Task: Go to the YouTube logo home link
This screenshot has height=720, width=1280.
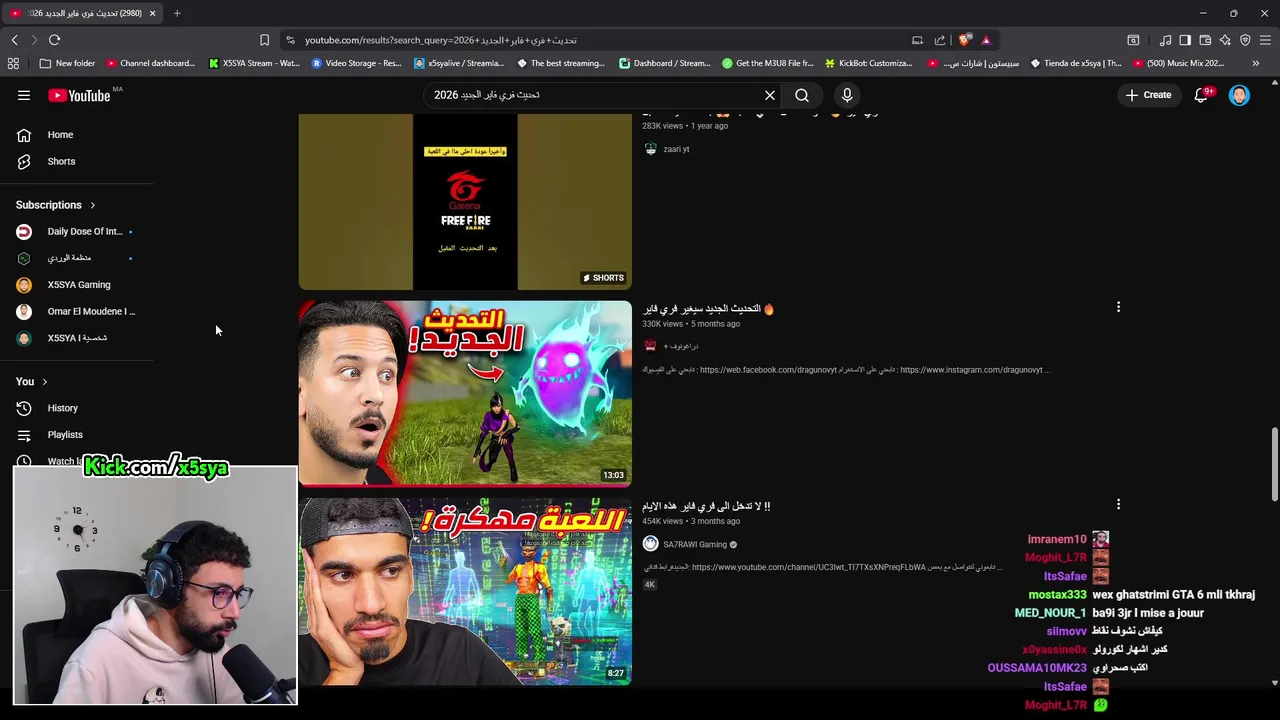Action: click(79, 95)
